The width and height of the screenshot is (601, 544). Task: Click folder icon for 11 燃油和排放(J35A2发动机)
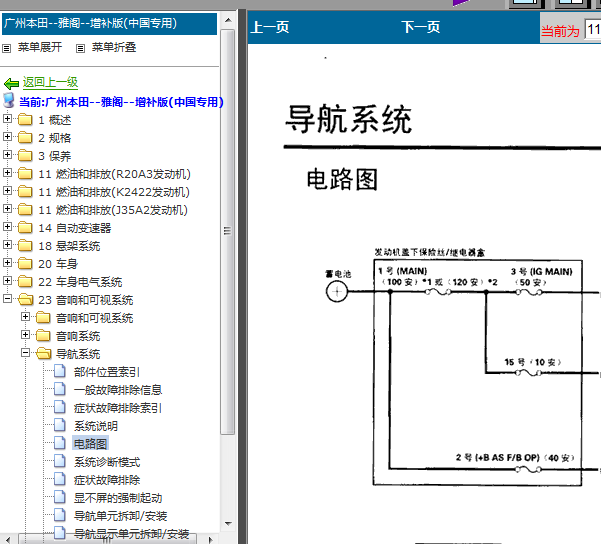coord(25,209)
